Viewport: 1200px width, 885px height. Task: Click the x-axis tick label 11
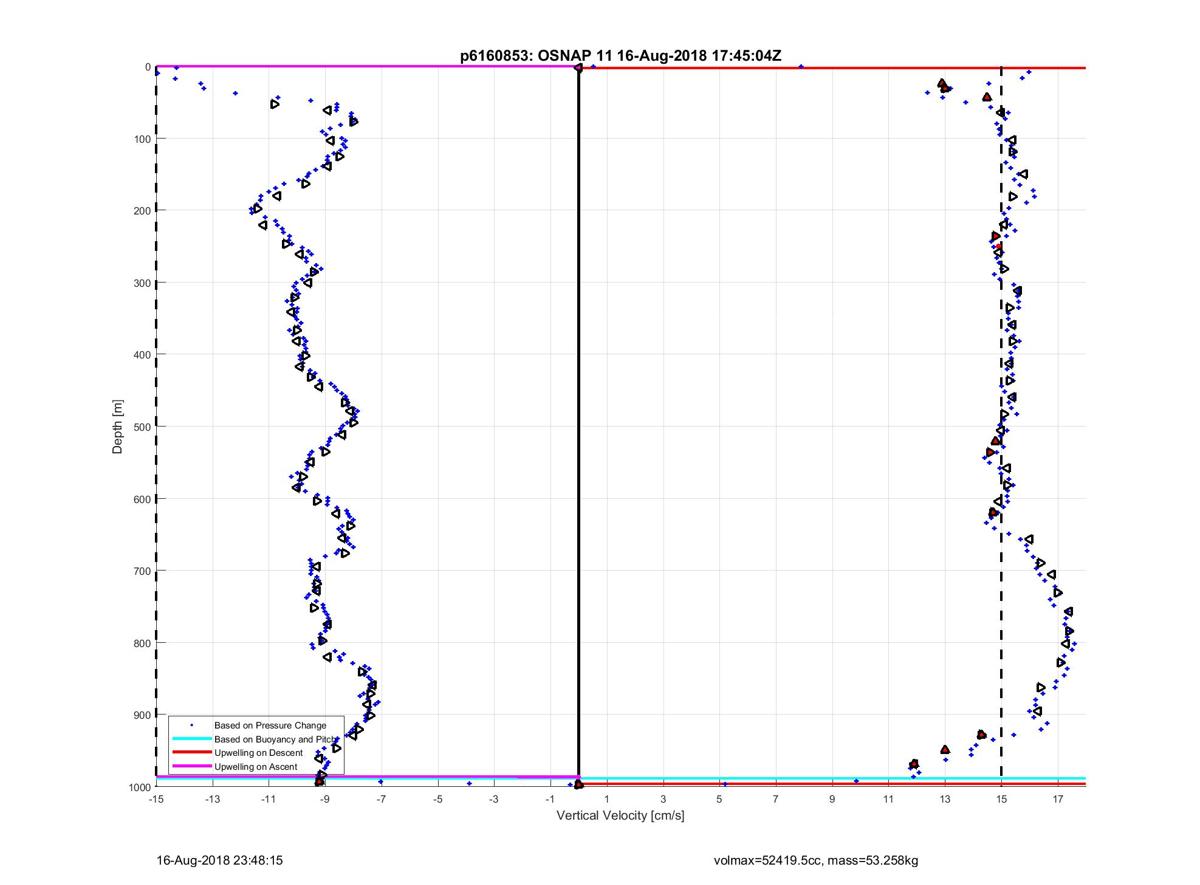[x=888, y=800]
